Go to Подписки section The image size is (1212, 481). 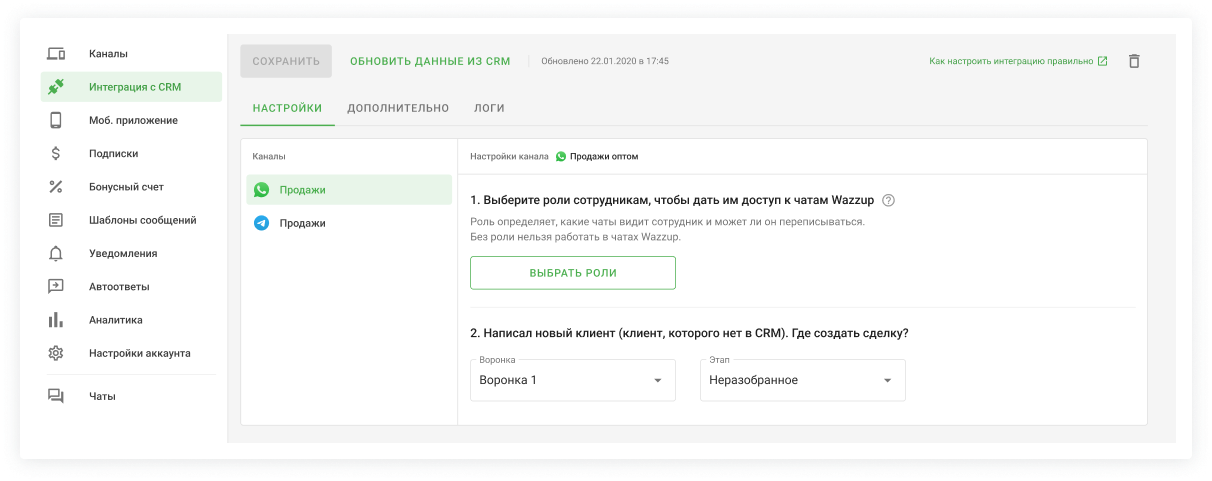pyautogui.click(x=113, y=154)
